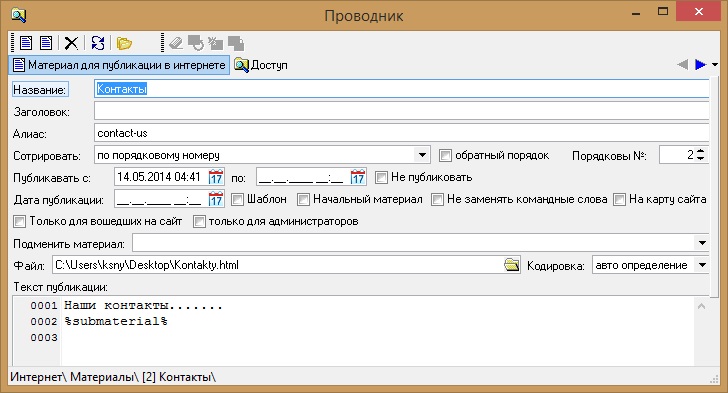Click the greyed-out eraser icon

coord(176,43)
